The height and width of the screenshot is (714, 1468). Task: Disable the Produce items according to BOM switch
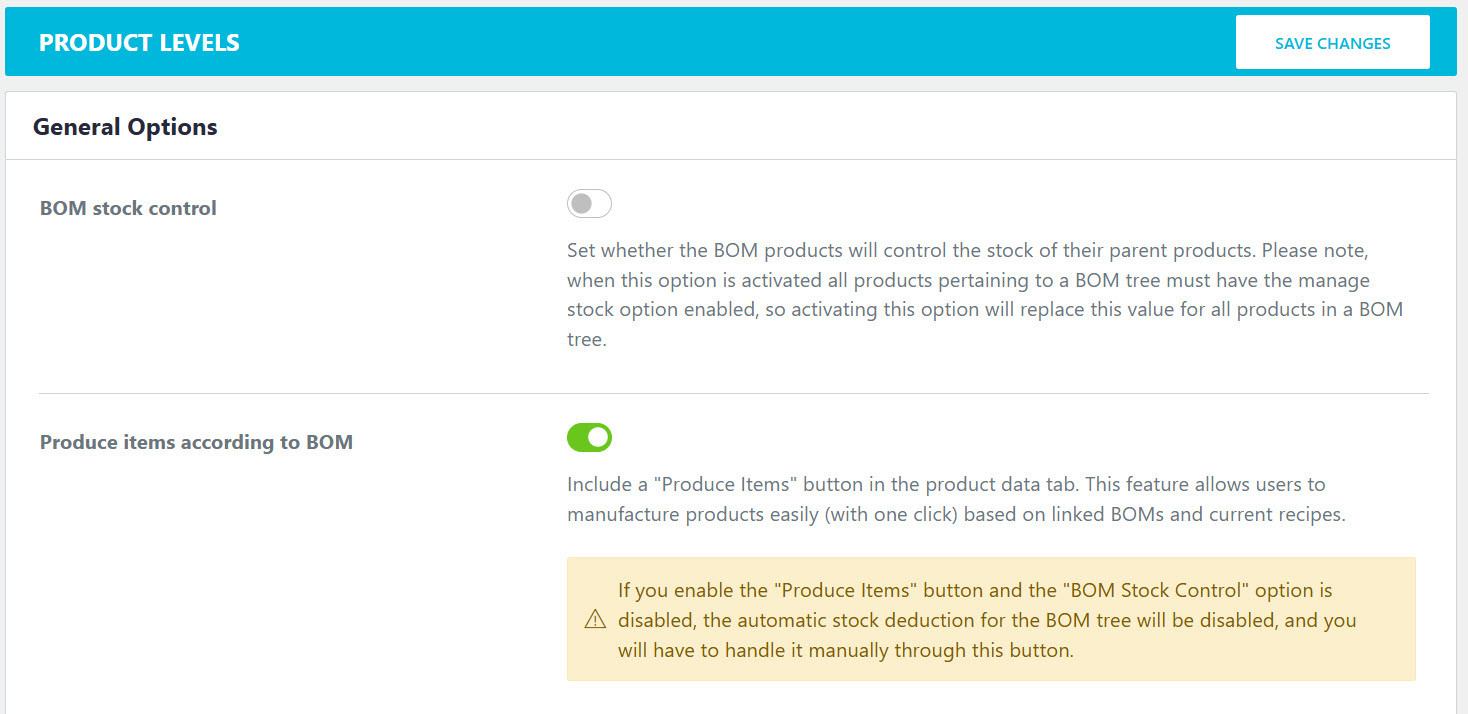tap(589, 438)
